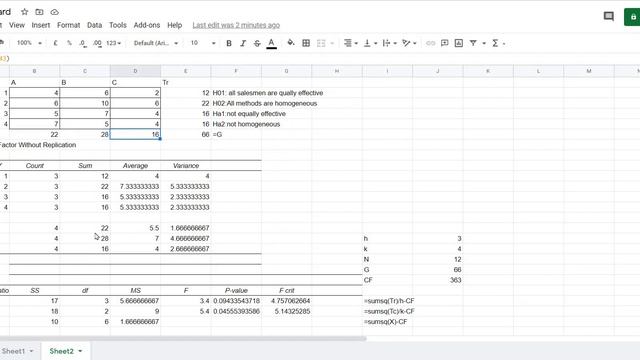
Task: Open the Data menu
Action: pyautogui.click(x=94, y=25)
